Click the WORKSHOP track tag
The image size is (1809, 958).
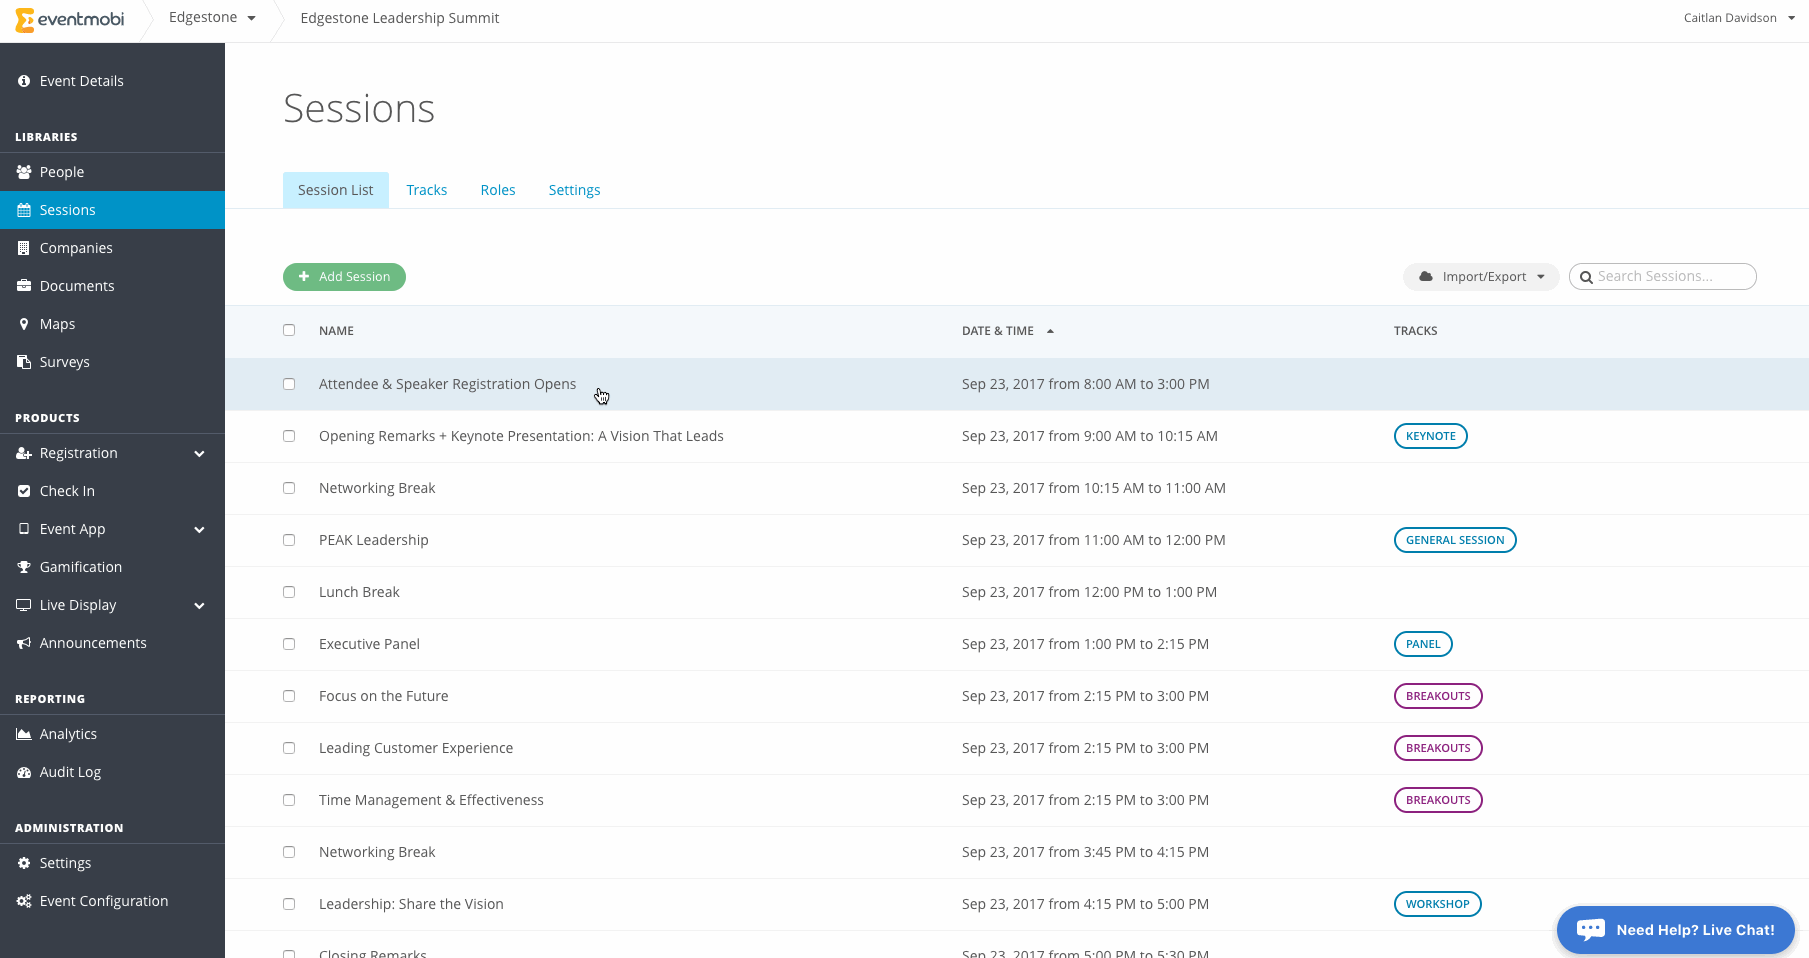click(x=1437, y=904)
